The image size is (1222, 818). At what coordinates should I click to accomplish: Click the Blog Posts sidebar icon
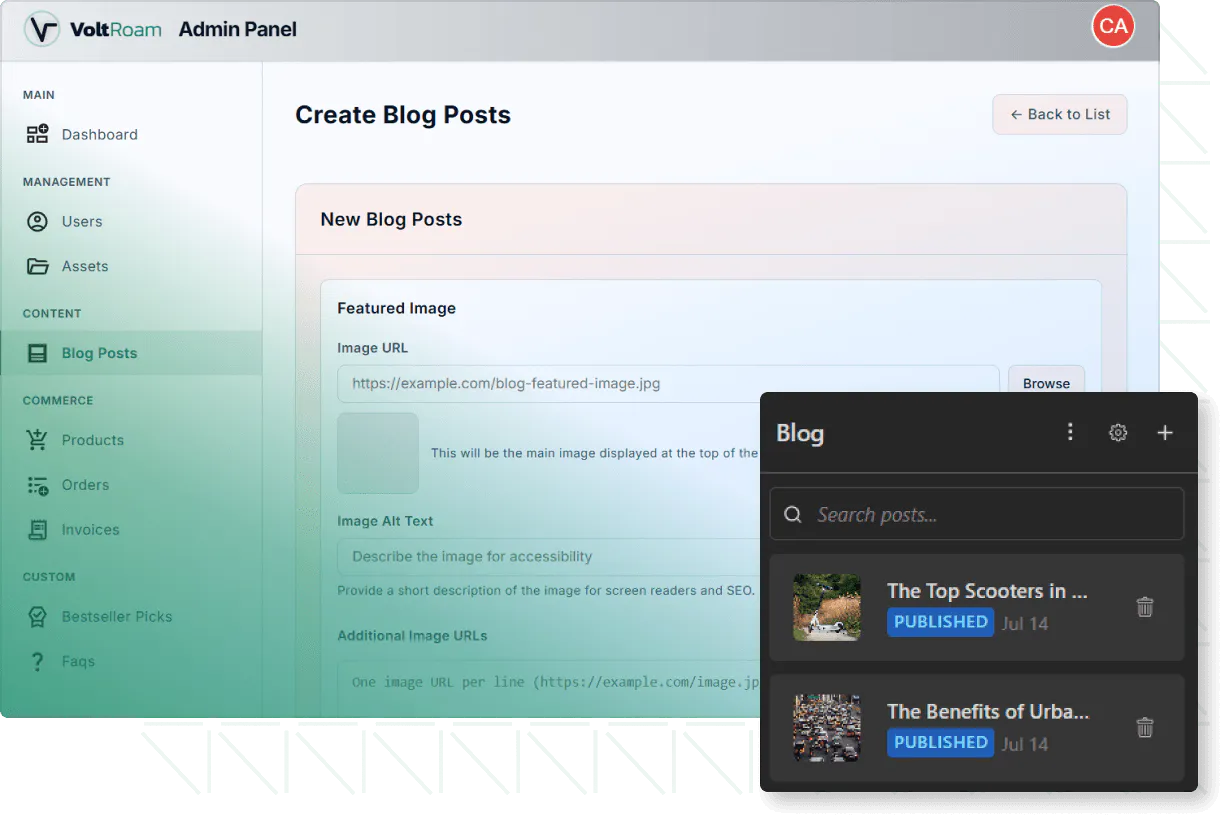point(37,353)
